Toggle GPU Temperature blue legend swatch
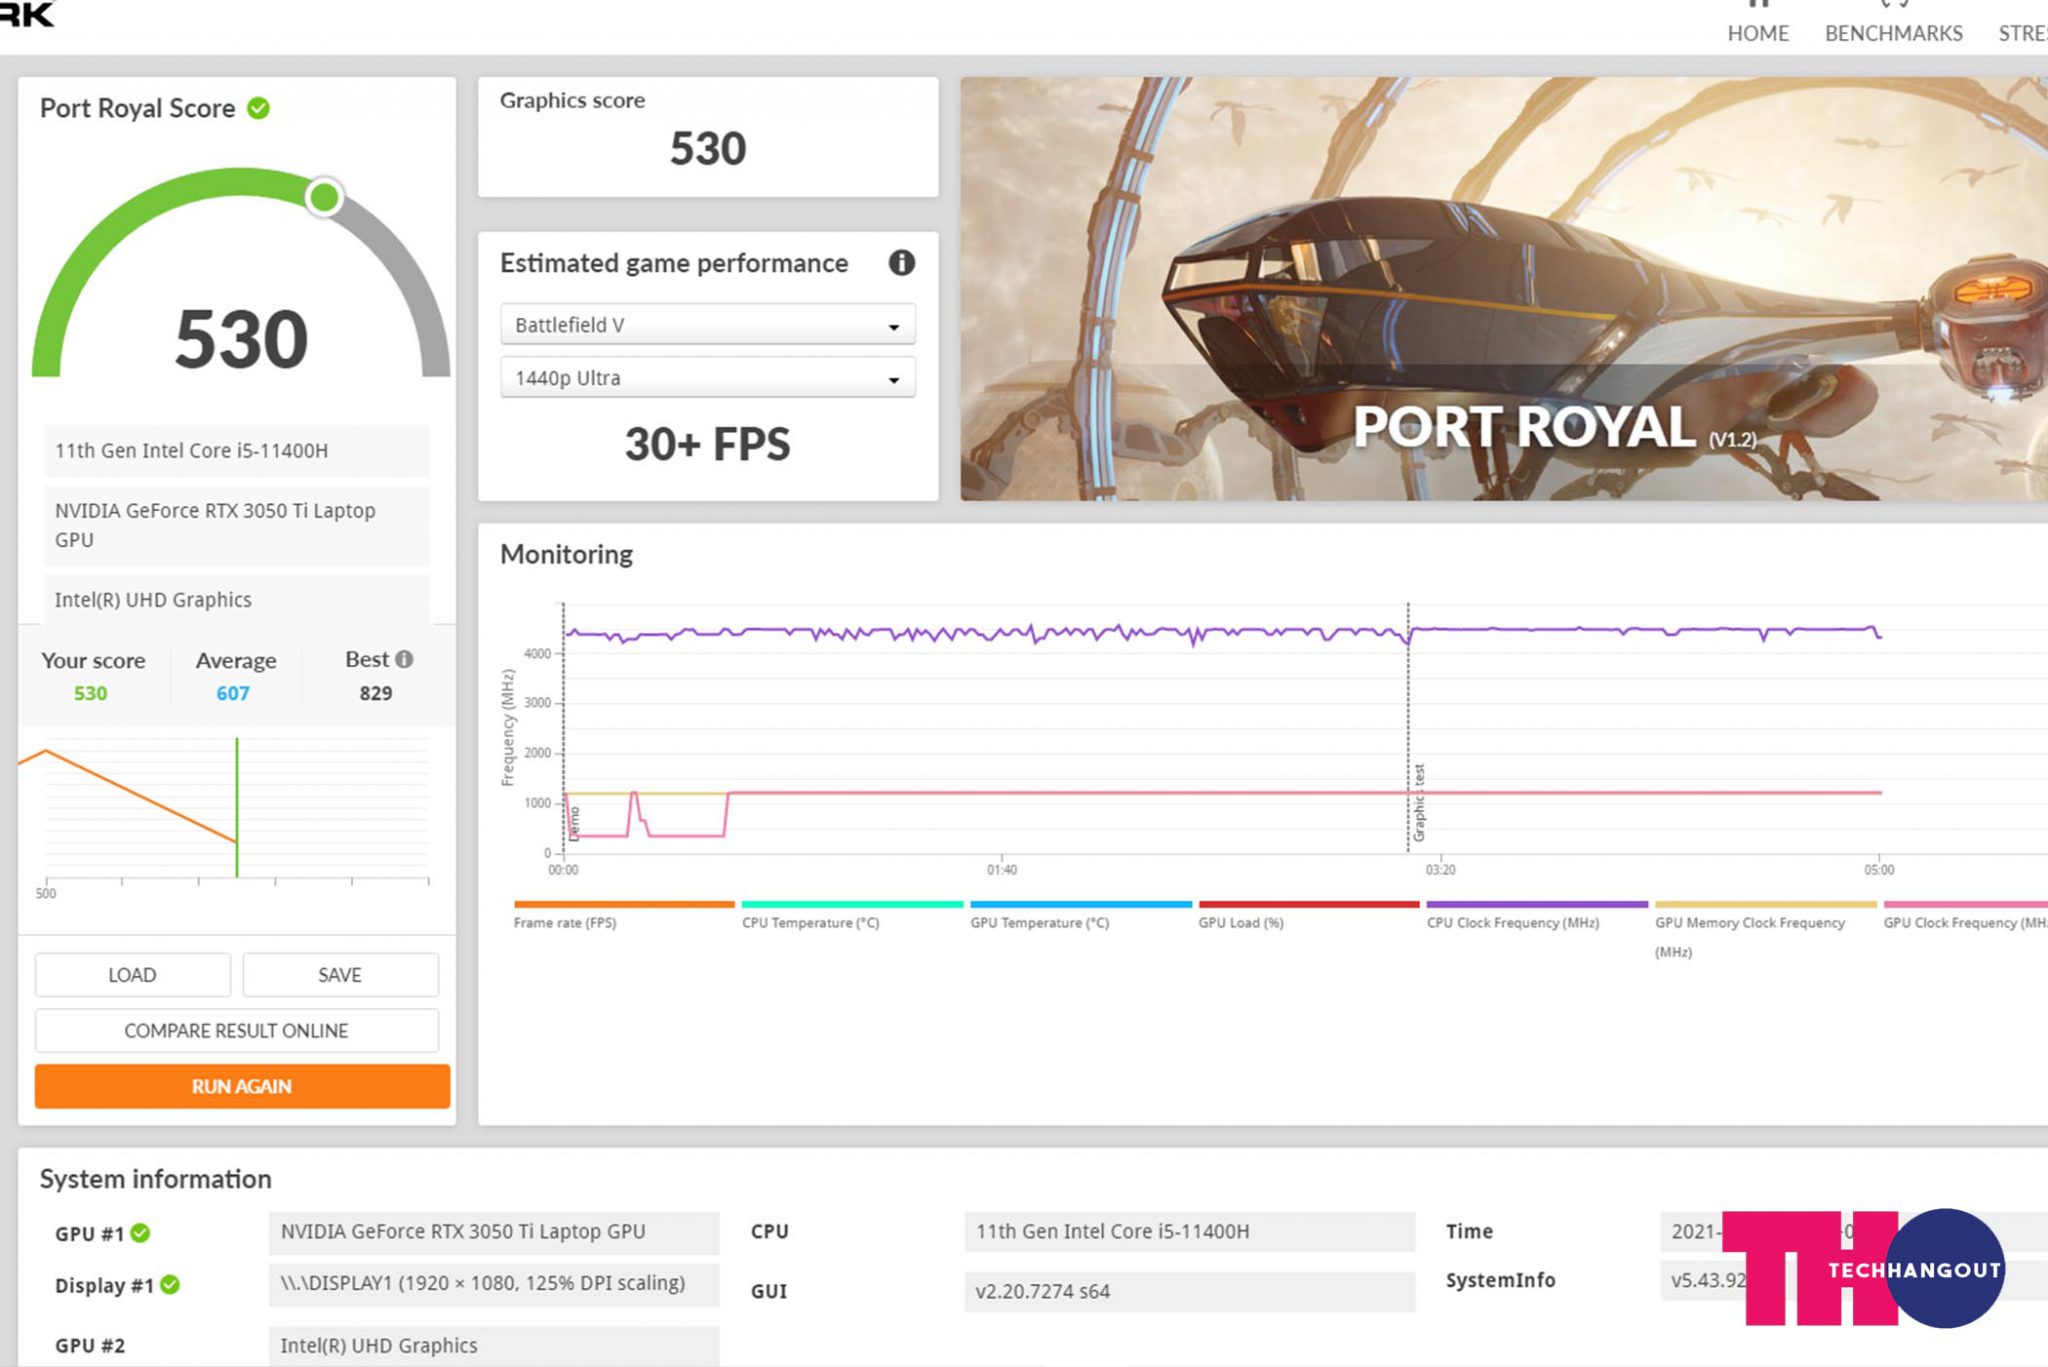The width and height of the screenshot is (2048, 1367). pyautogui.click(x=1081, y=904)
